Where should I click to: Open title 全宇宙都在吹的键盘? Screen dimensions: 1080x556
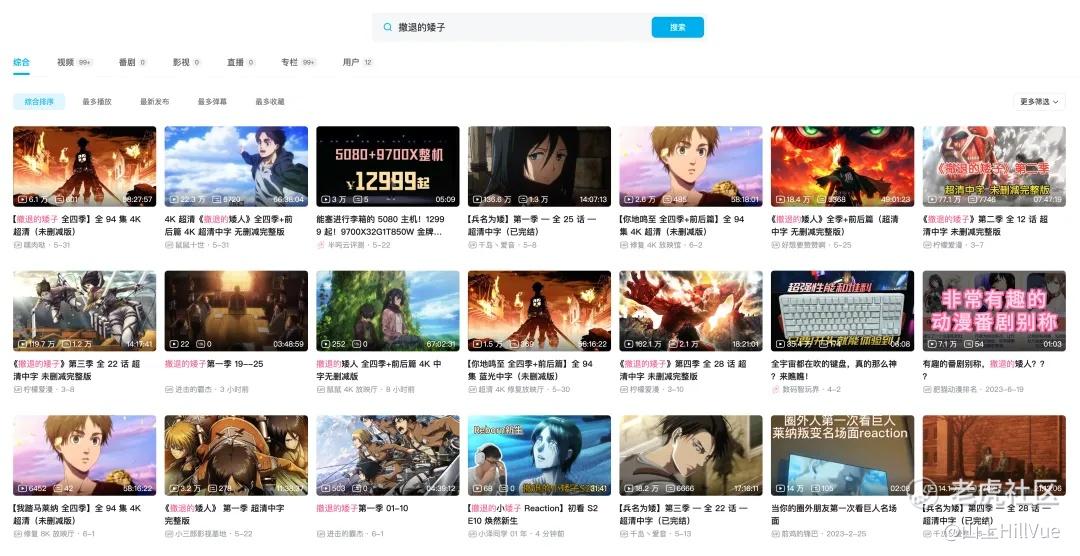click(834, 370)
